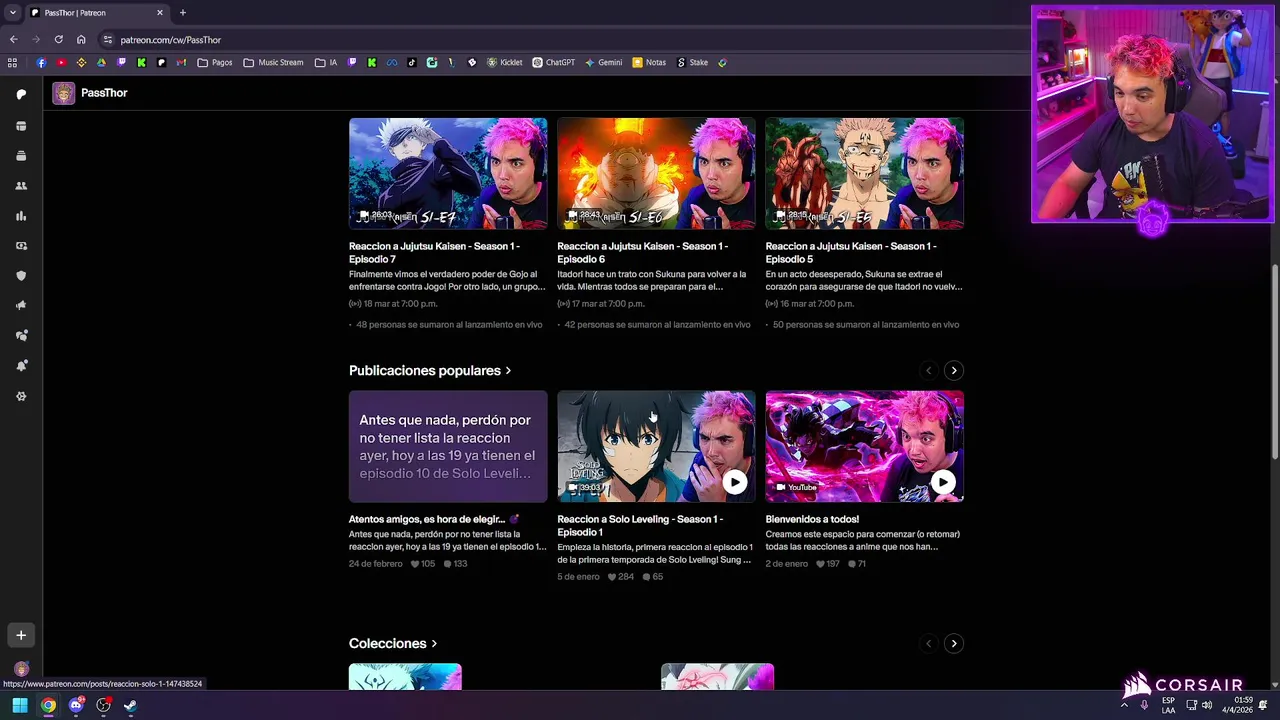This screenshot has height=720, width=1280.
Task: Open the browser home button
Action: 81,40
